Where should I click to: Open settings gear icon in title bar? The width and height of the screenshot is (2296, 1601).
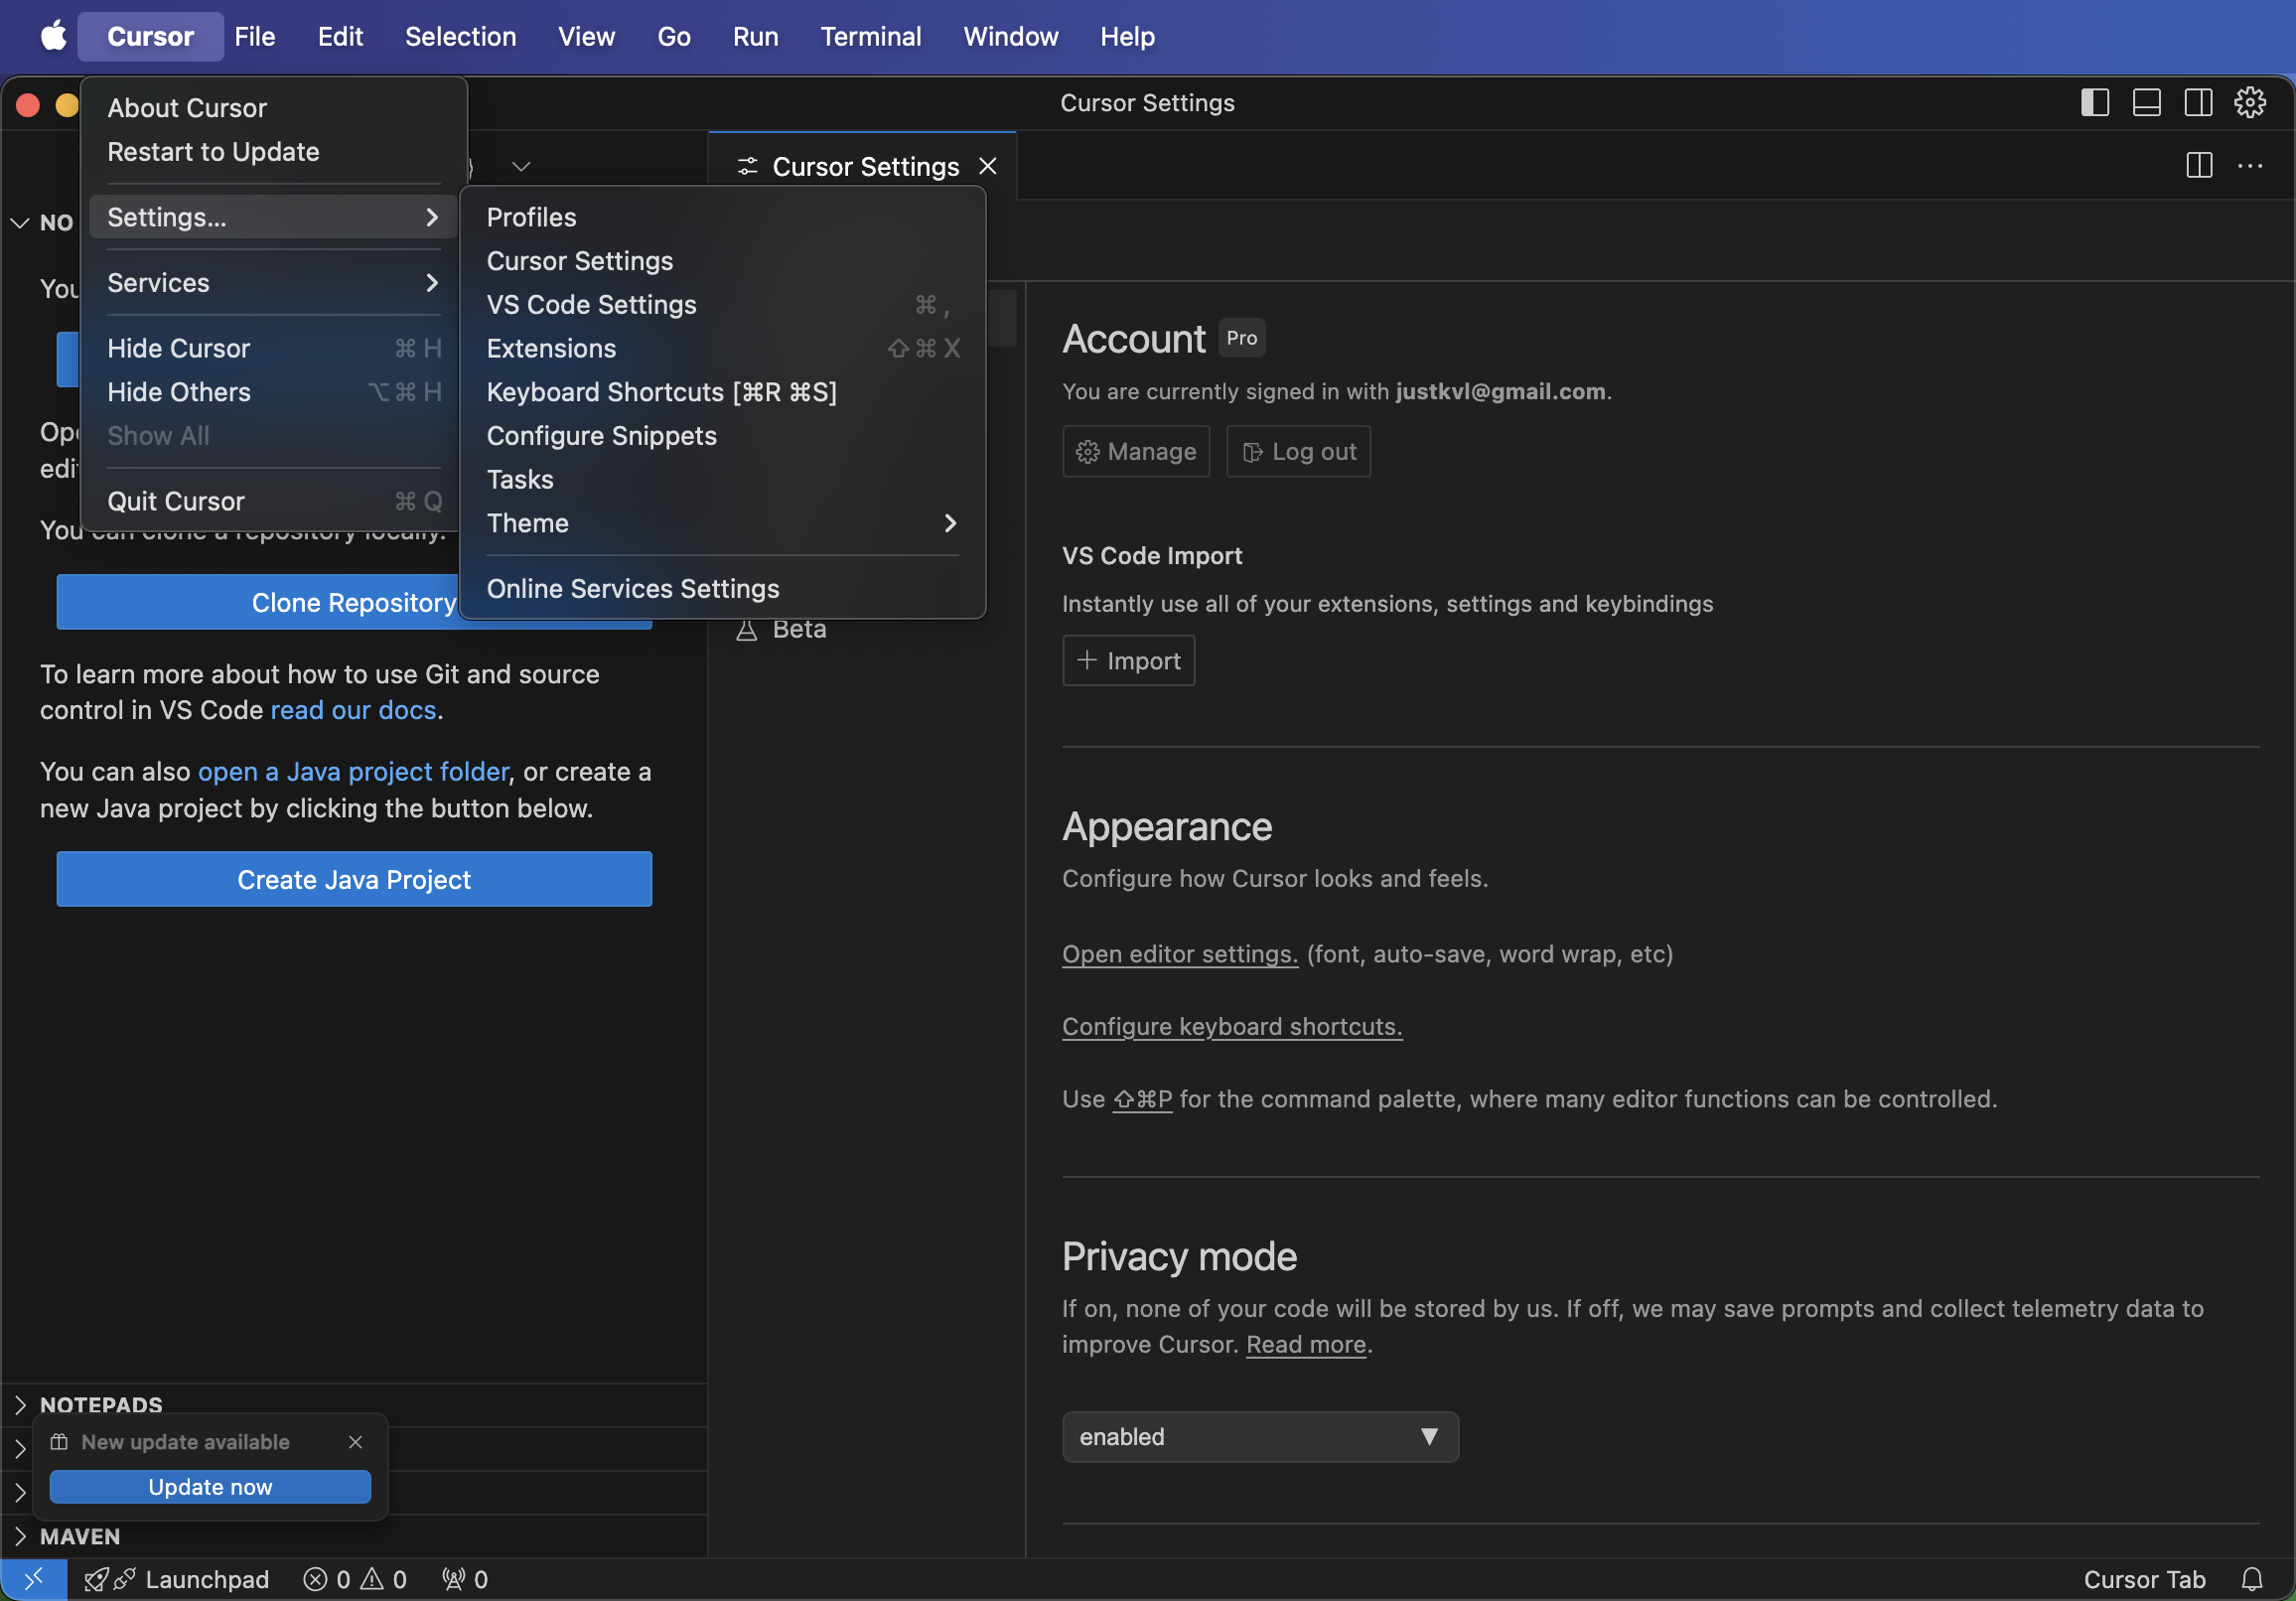(2249, 103)
